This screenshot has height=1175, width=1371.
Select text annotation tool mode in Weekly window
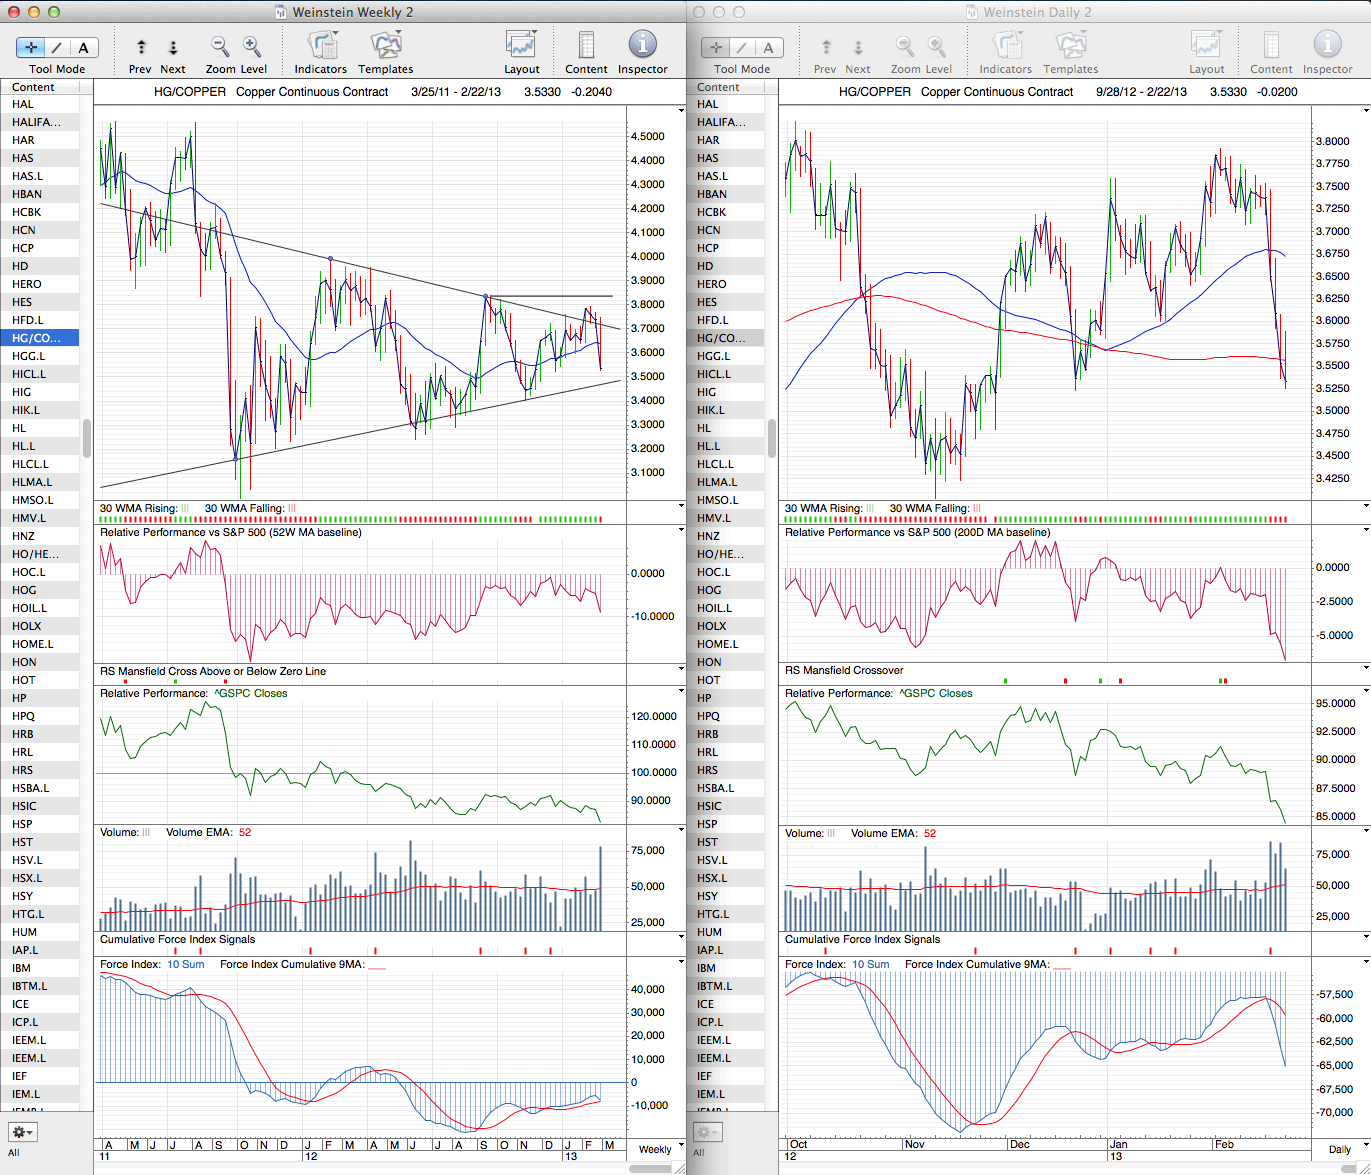tap(83, 47)
